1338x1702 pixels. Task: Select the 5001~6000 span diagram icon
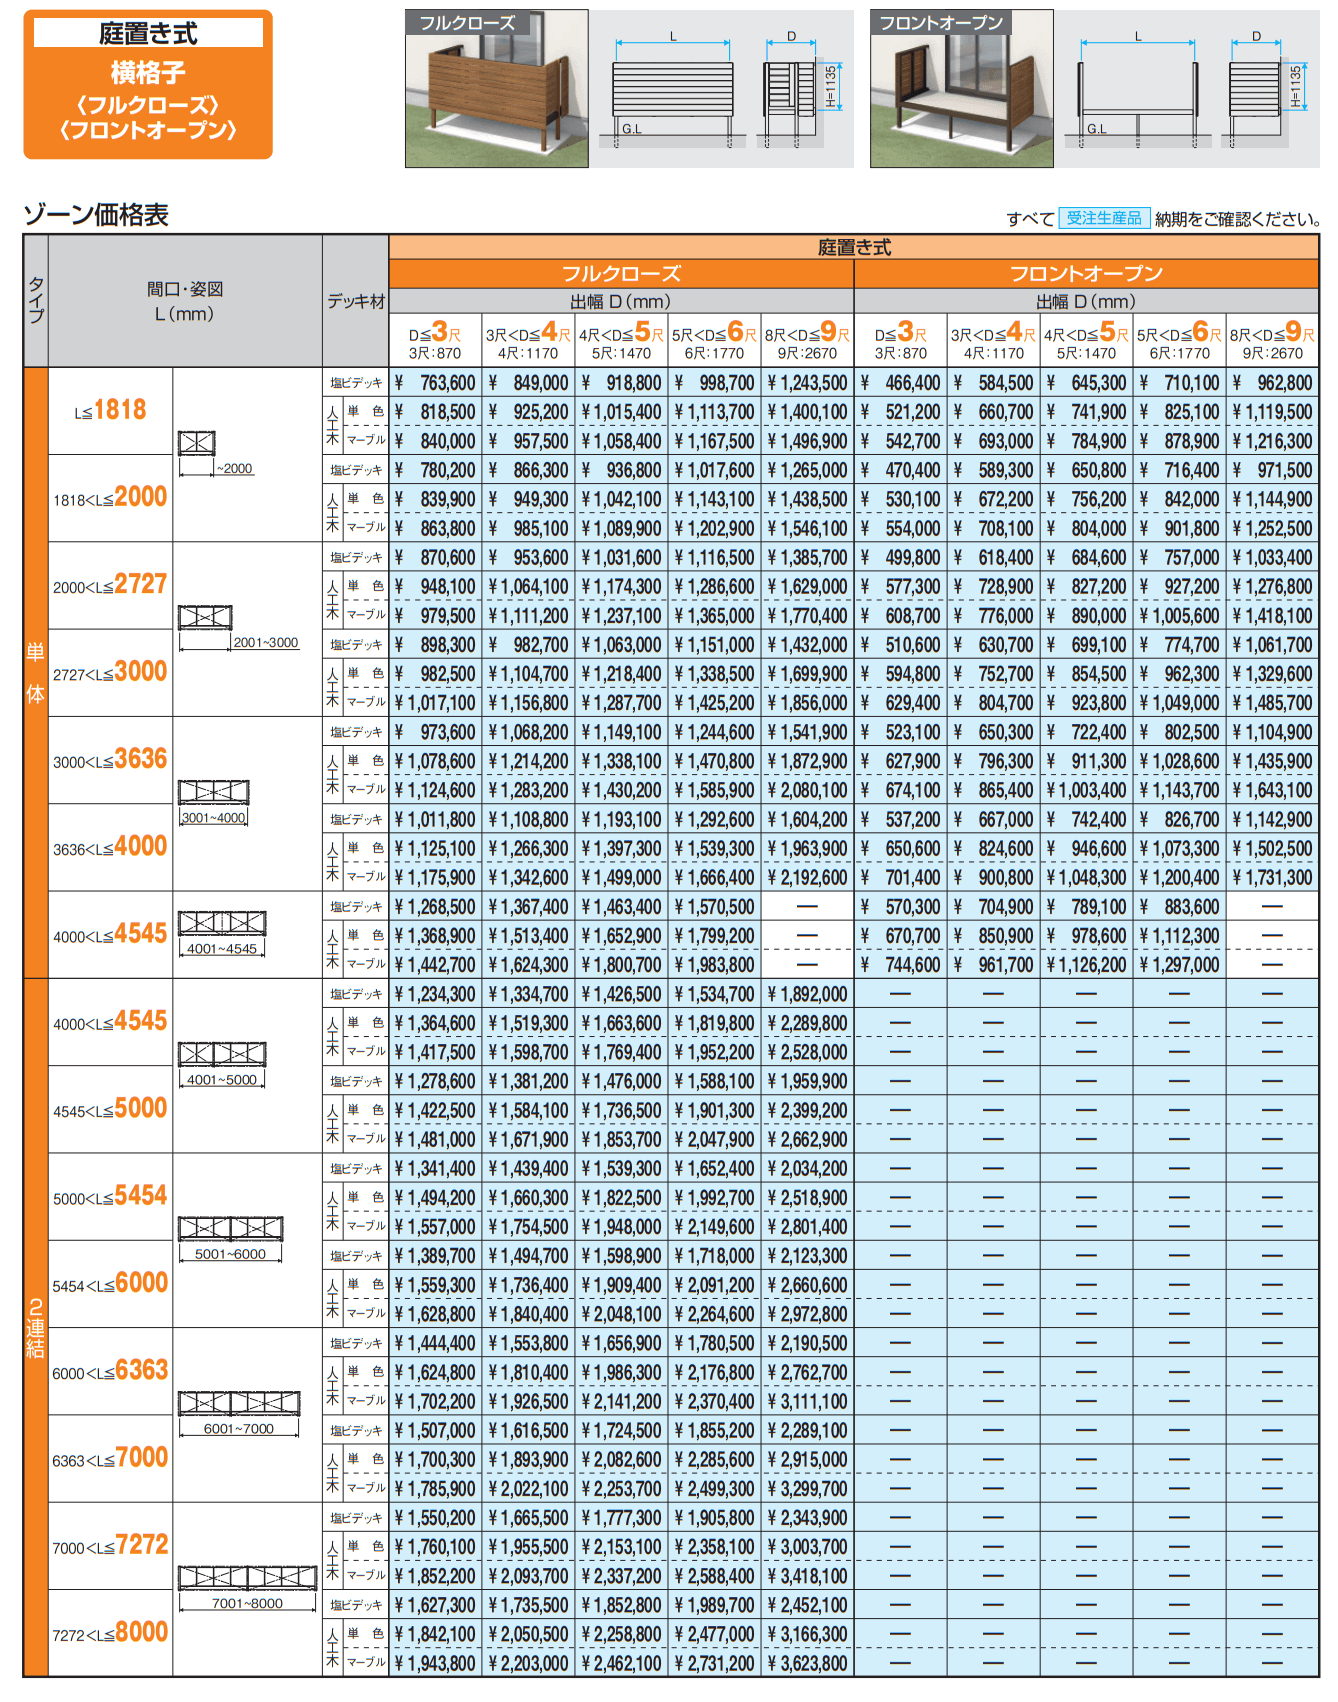[x=230, y=1228]
